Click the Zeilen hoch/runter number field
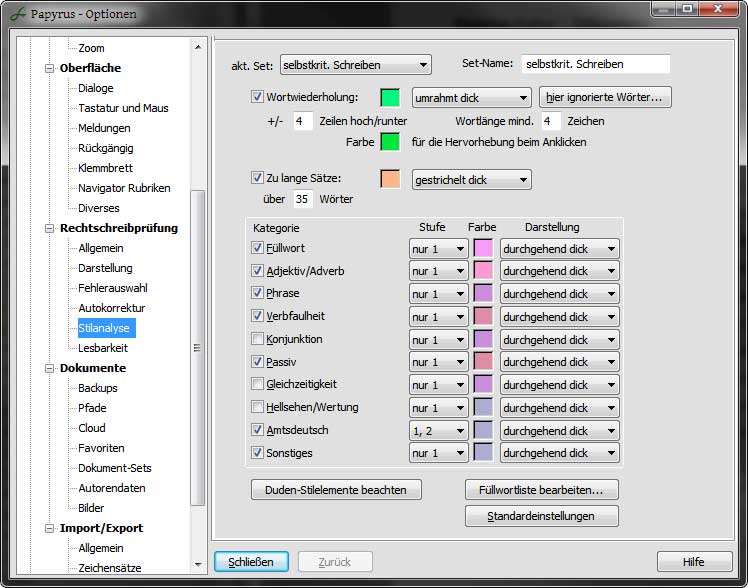The height and width of the screenshot is (588, 748). [x=302, y=121]
